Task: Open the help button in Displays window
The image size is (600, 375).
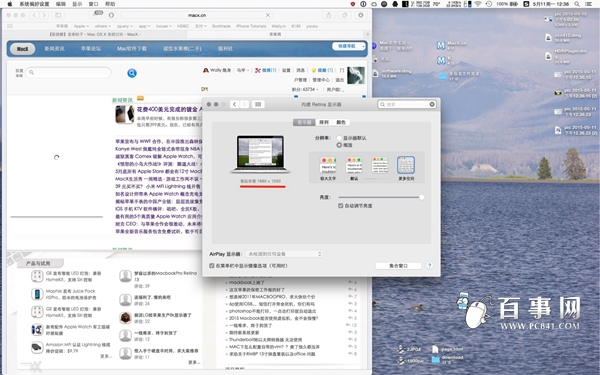Action: tap(429, 266)
